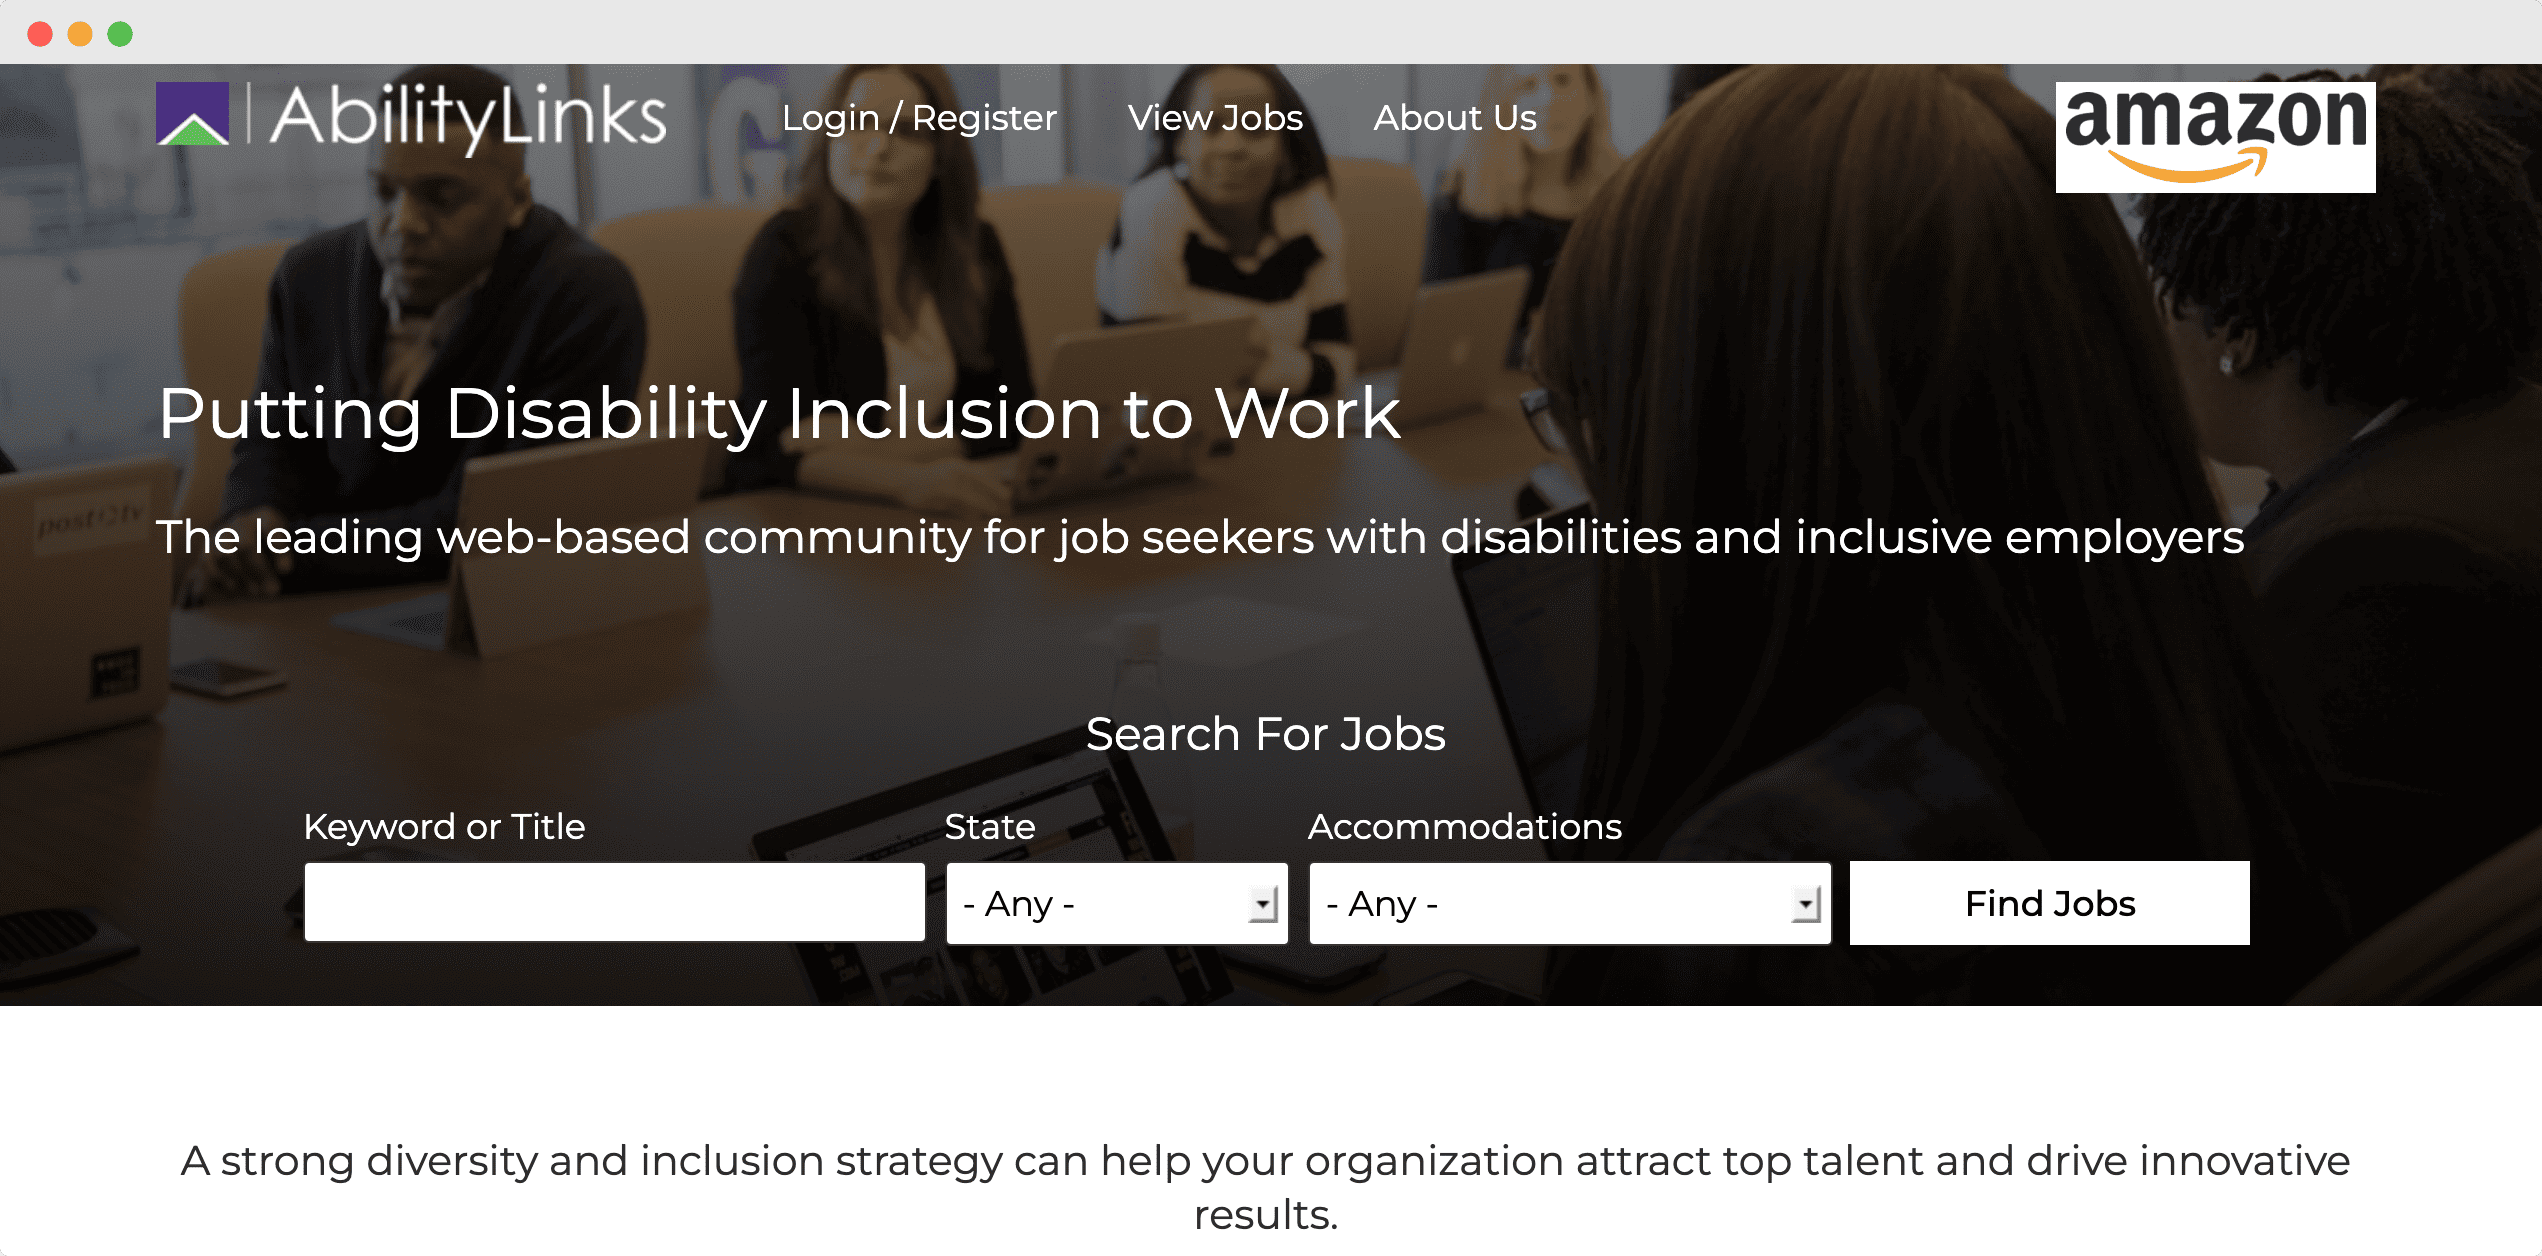Toggle the State filter to any state
Screen dimensions: 2542x1256
click(x=1111, y=903)
